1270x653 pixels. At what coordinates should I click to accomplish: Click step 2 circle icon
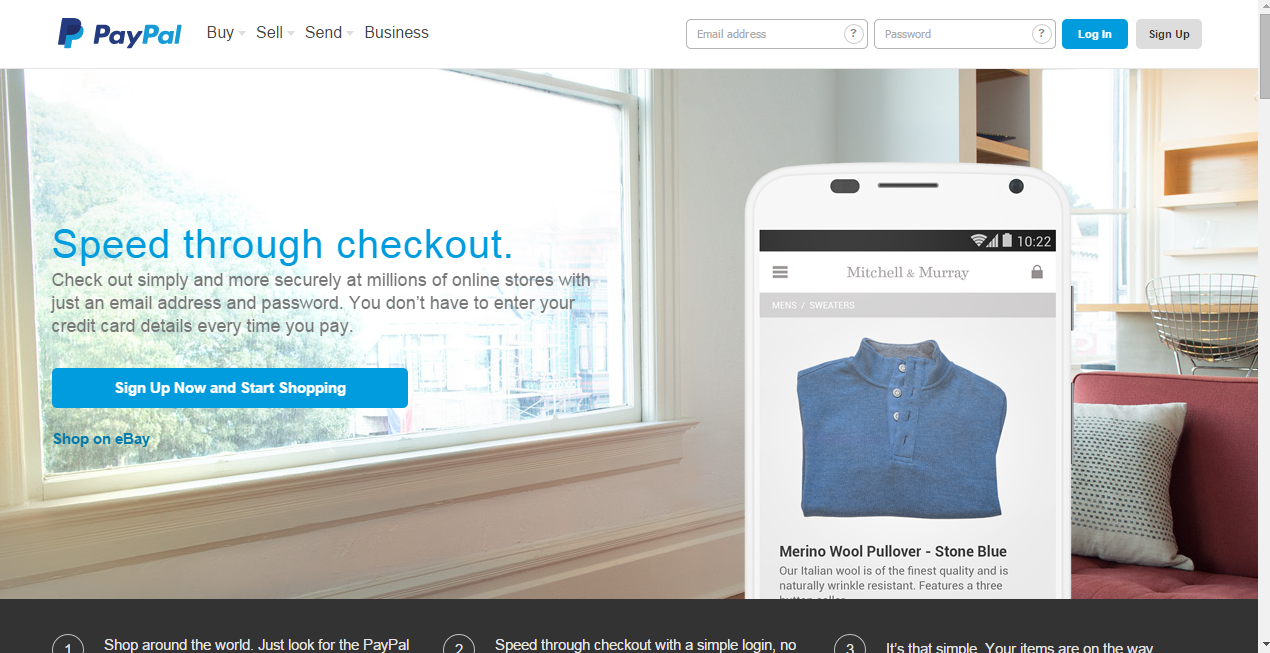[x=459, y=644]
